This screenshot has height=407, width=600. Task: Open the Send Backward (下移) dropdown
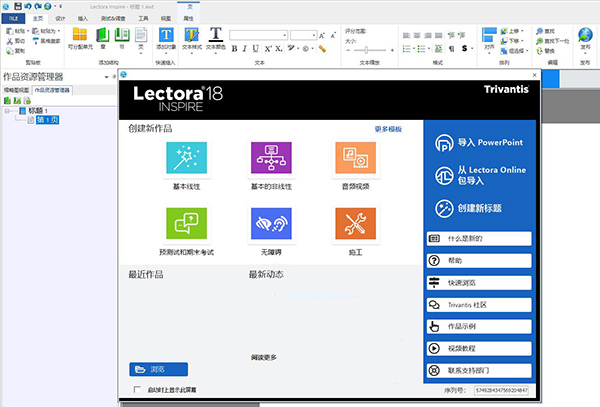coord(522,41)
